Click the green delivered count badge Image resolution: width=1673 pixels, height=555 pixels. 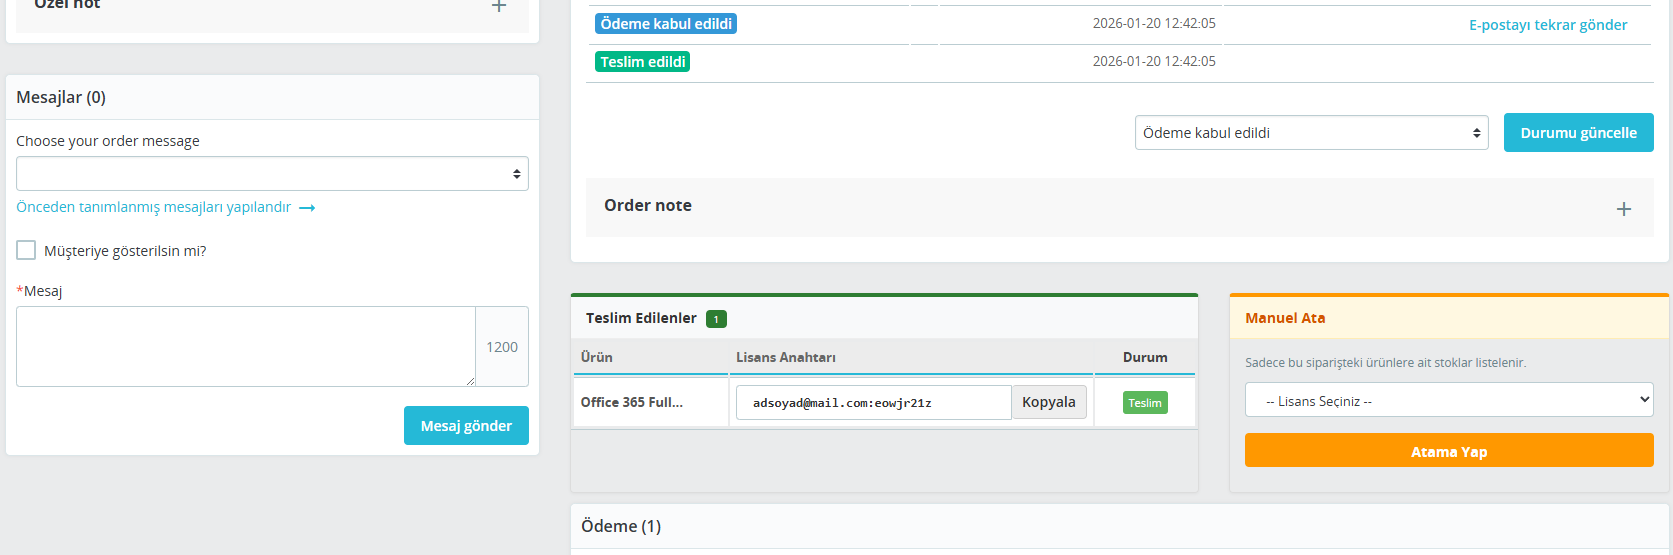pyautogui.click(x=716, y=319)
